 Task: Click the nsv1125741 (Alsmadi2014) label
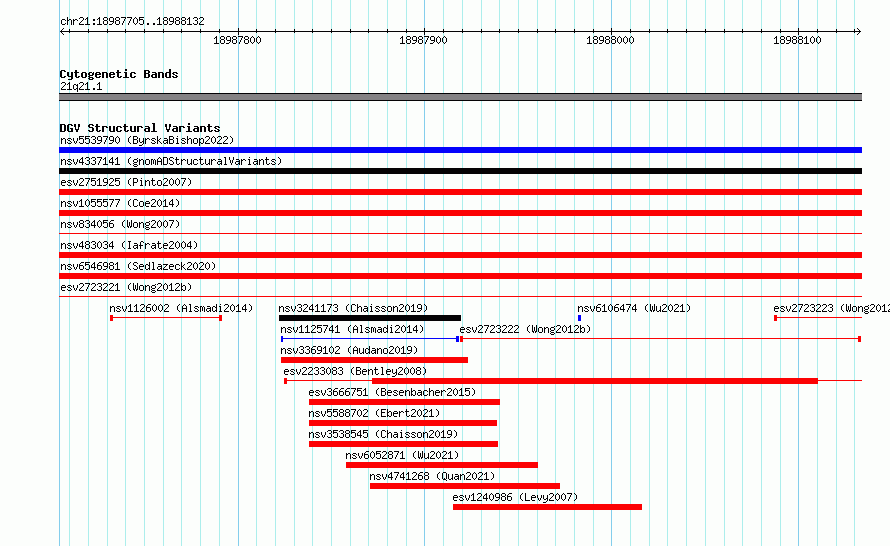tap(352, 329)
